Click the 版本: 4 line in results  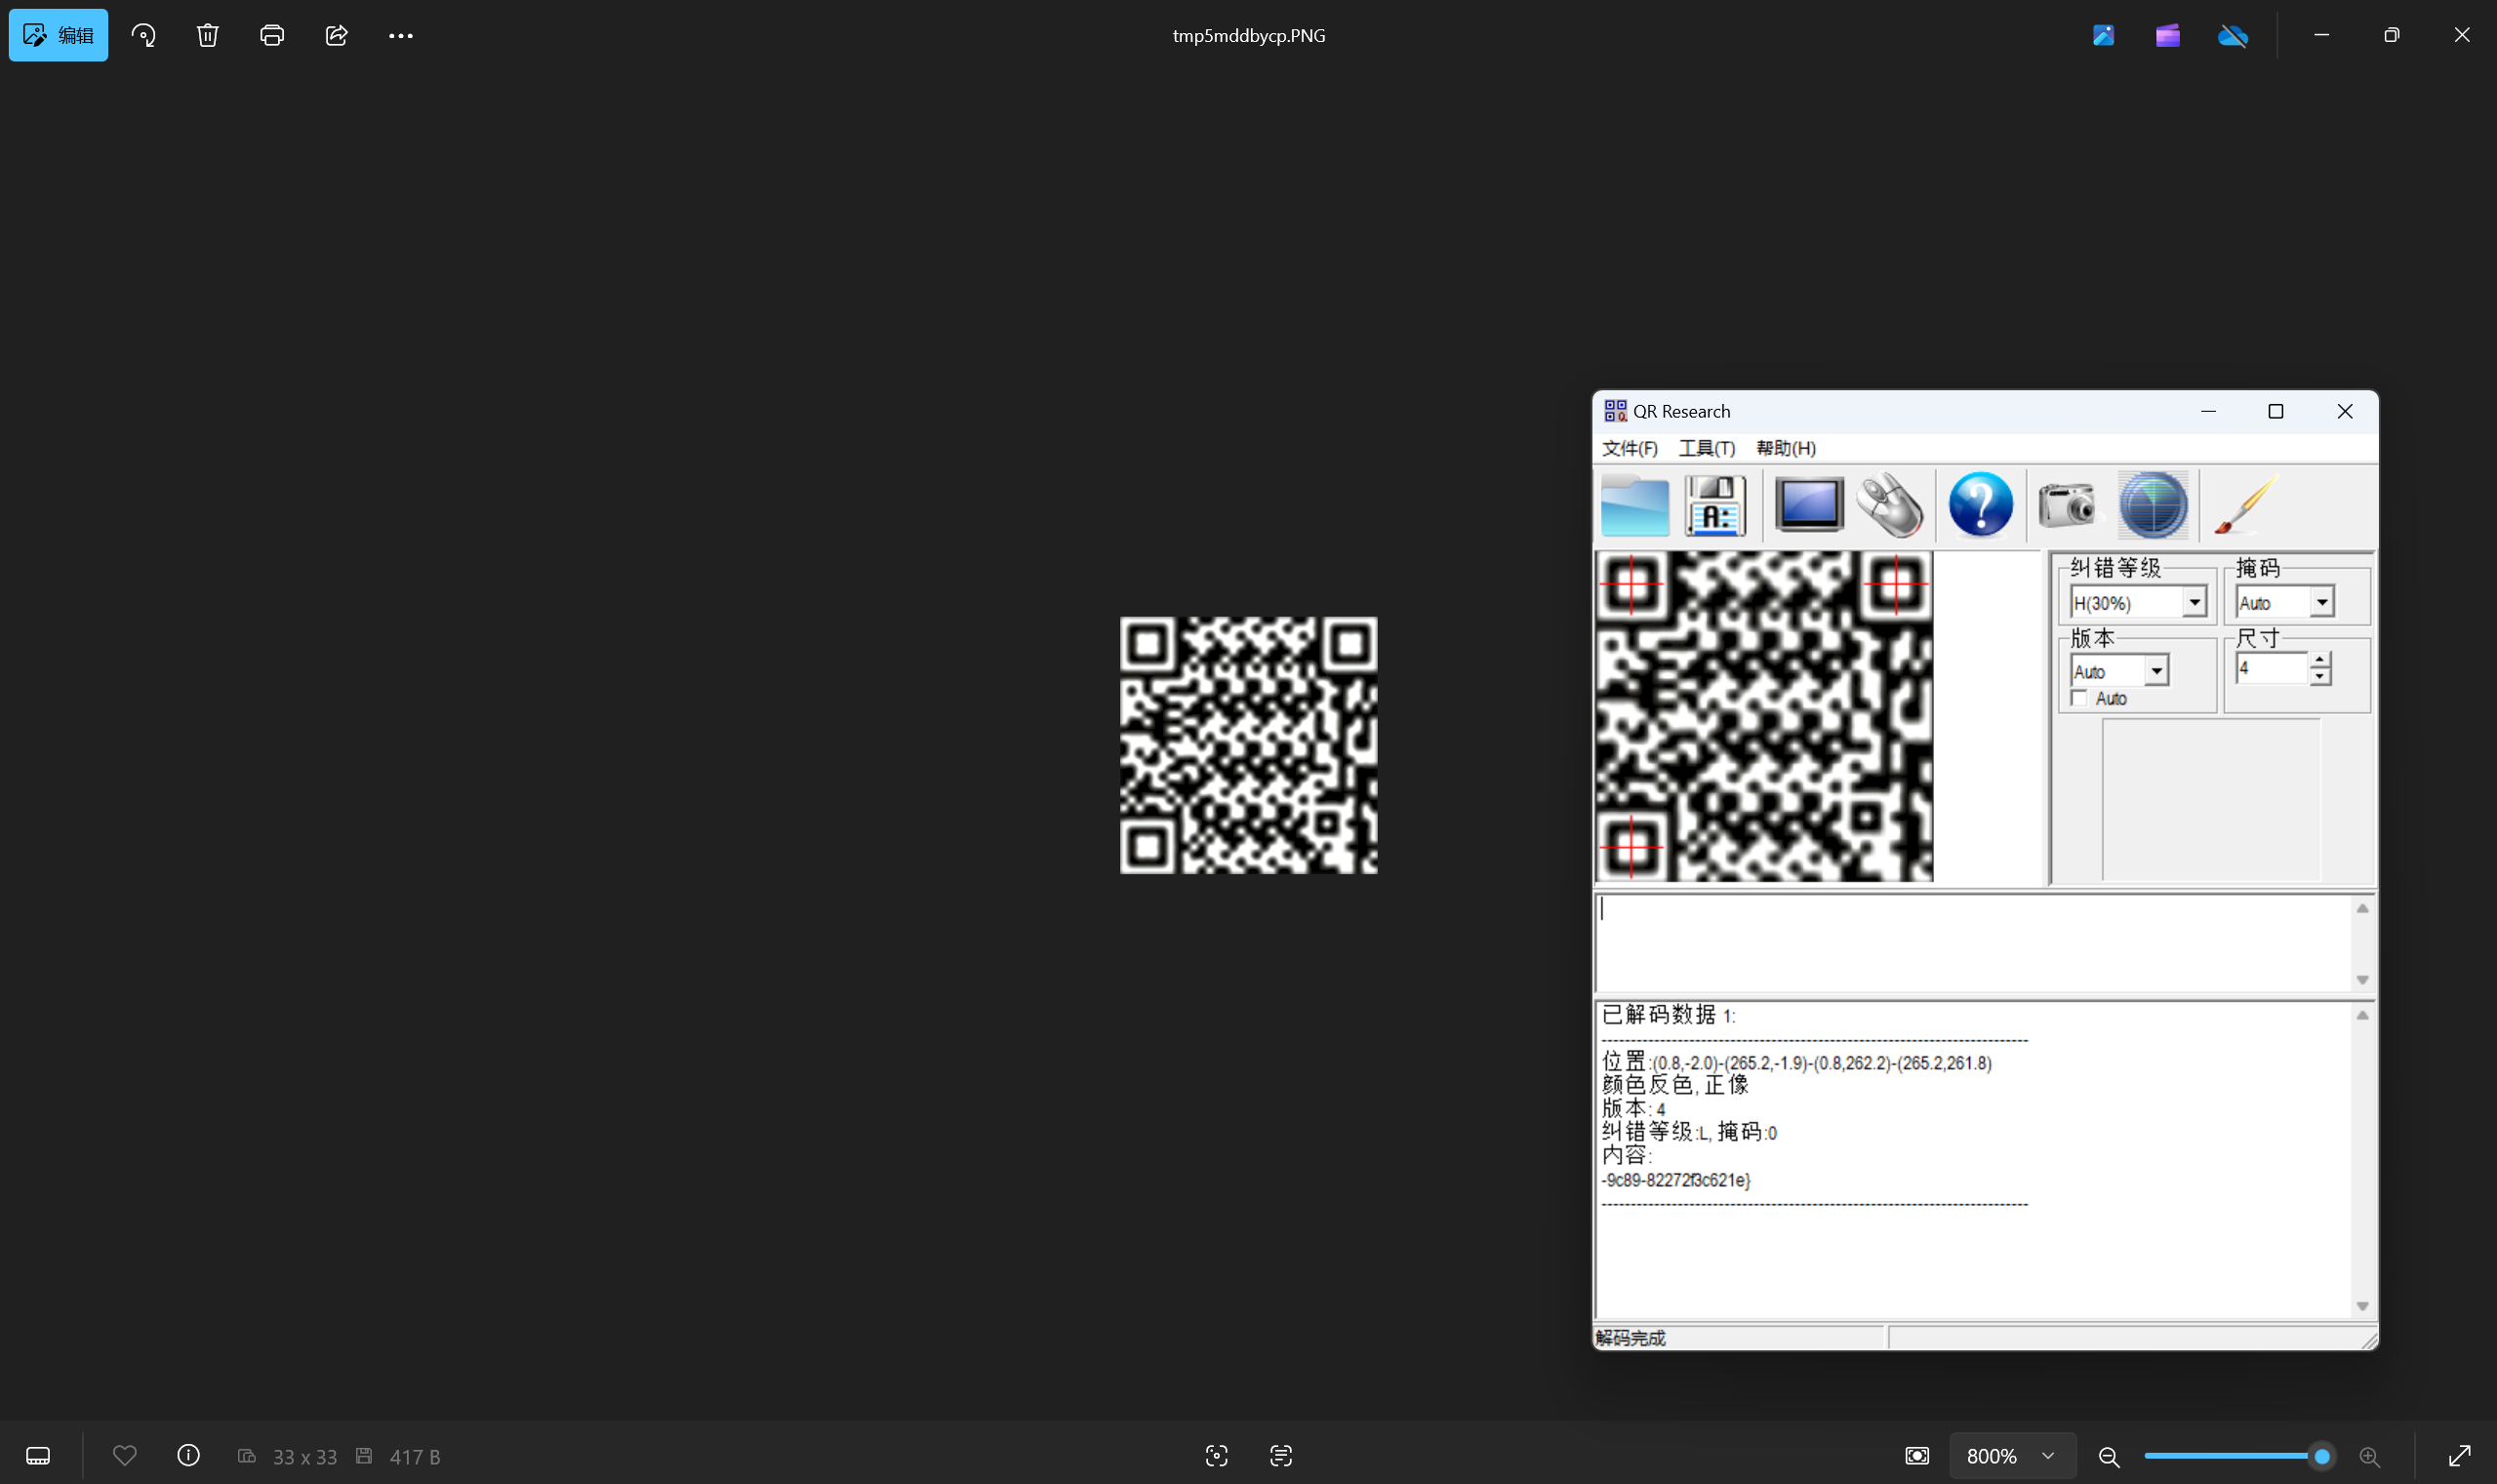point(1634,1108)
